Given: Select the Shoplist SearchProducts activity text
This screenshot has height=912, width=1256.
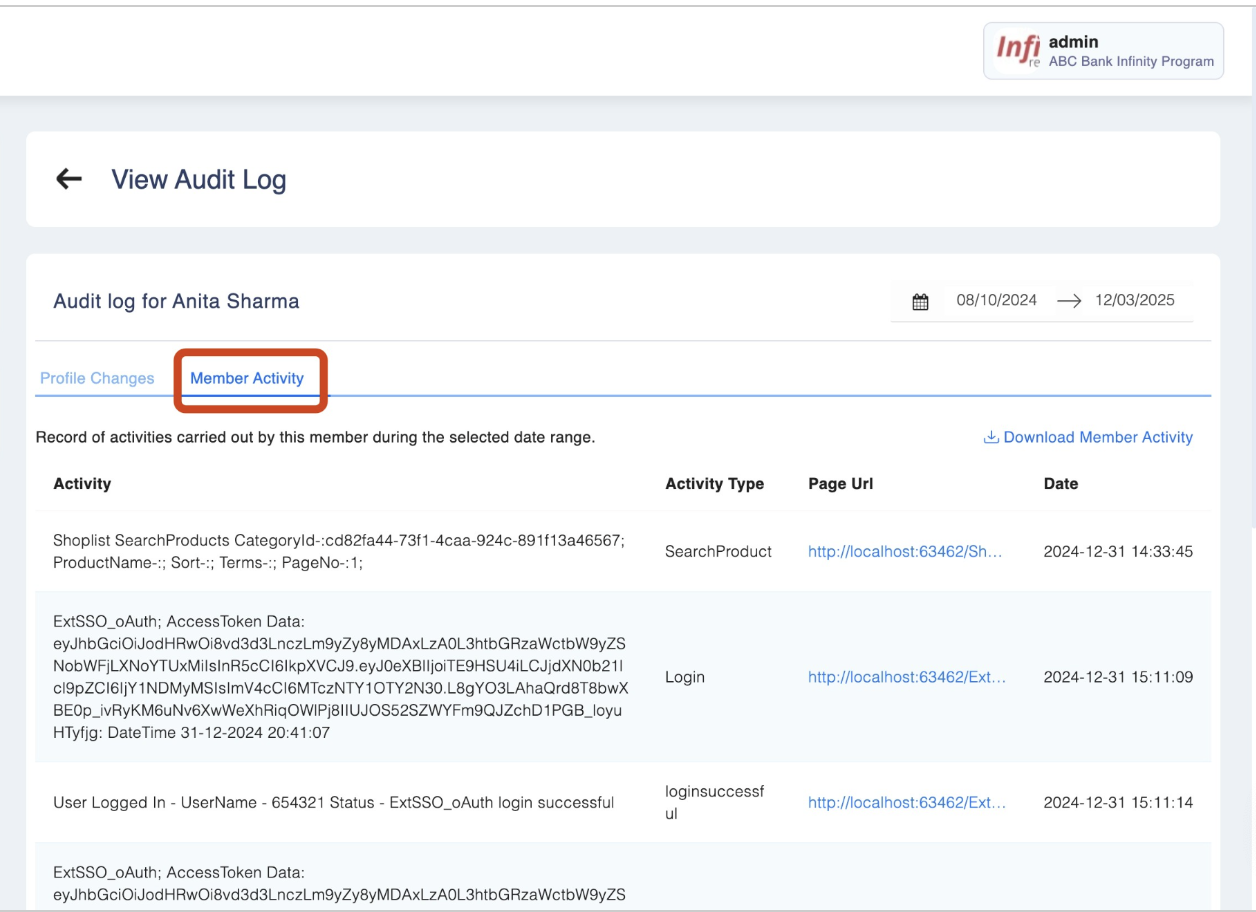Looking at the screenshot, I should 339,551.
